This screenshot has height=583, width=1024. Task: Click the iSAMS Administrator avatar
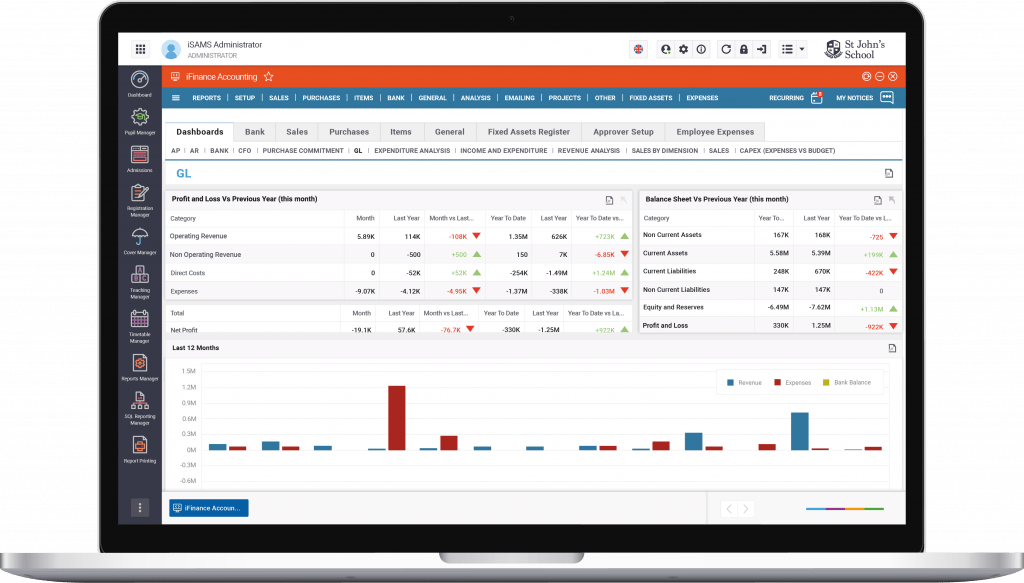click(171, 50)
